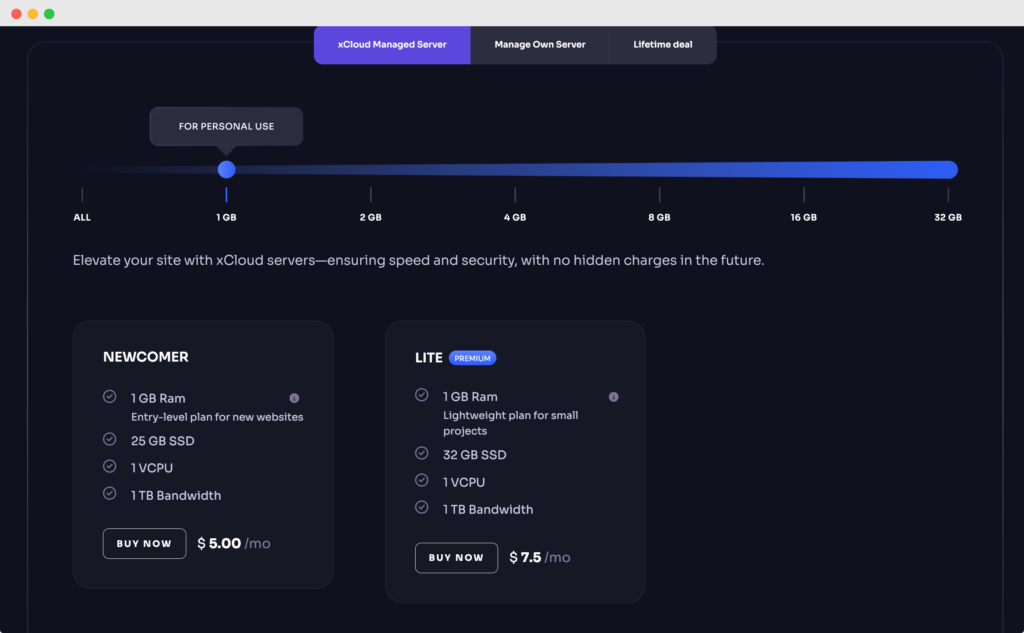This screenshot has width=1024, height=633.
Task: Click the blue slider handle at 1 GB
Action: [226, 169]
